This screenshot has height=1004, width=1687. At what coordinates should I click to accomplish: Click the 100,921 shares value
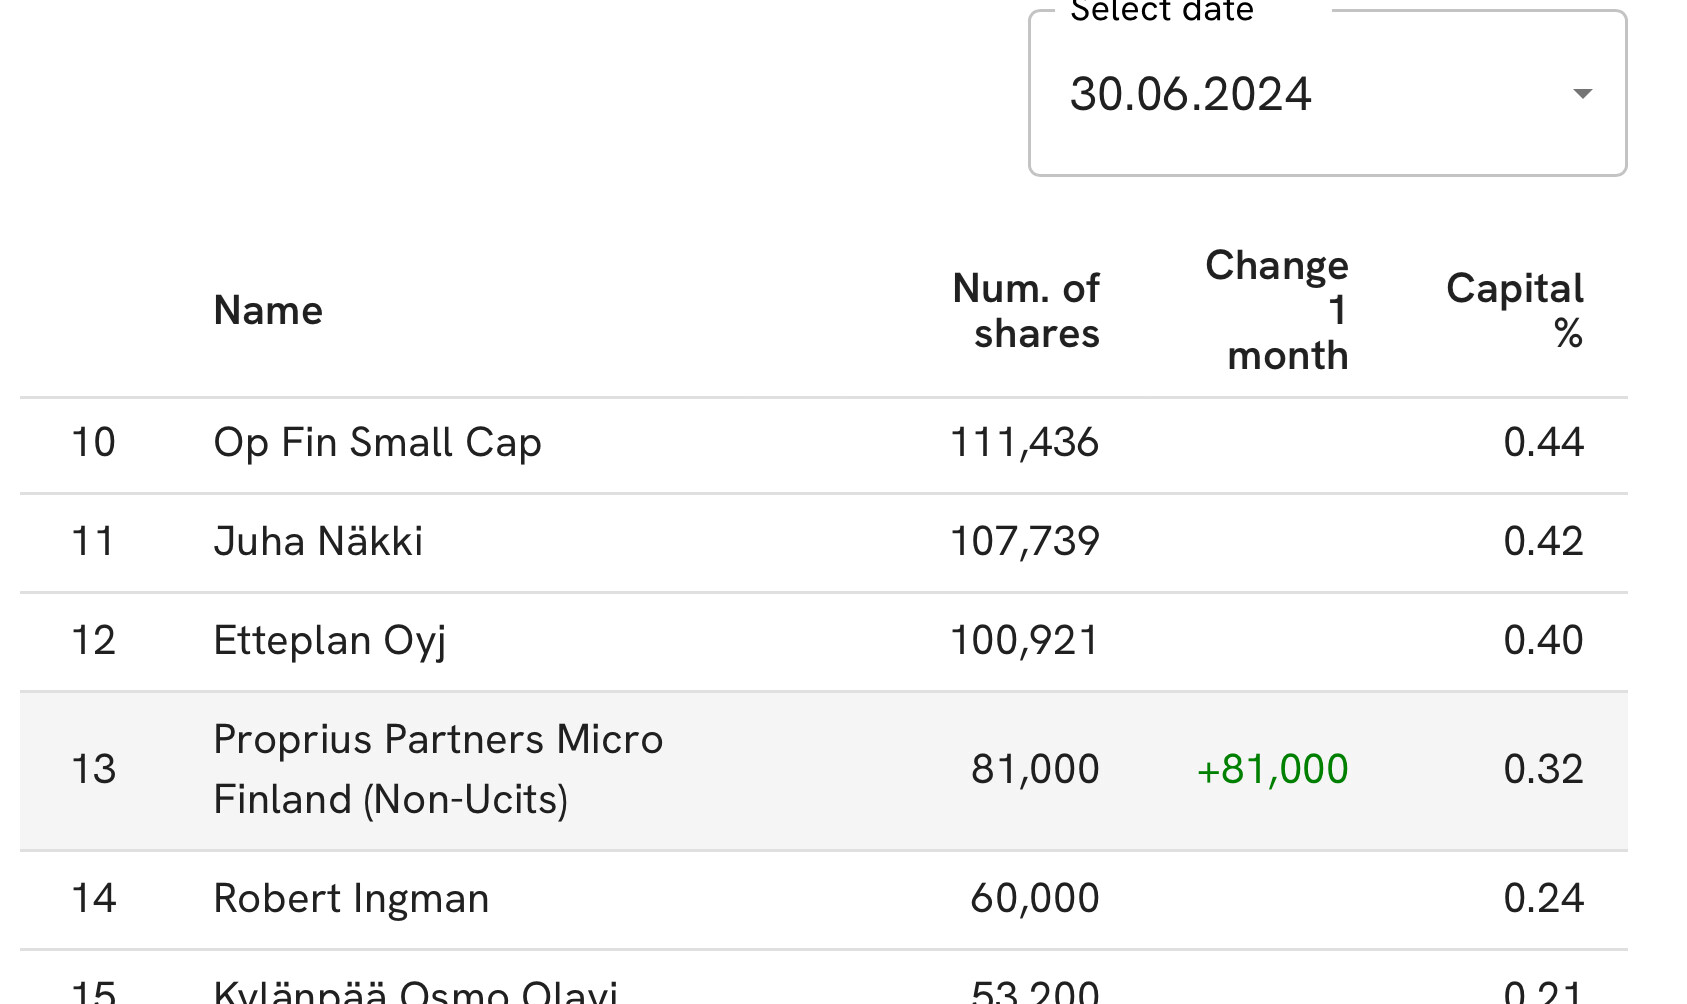tap(1024, 641)
